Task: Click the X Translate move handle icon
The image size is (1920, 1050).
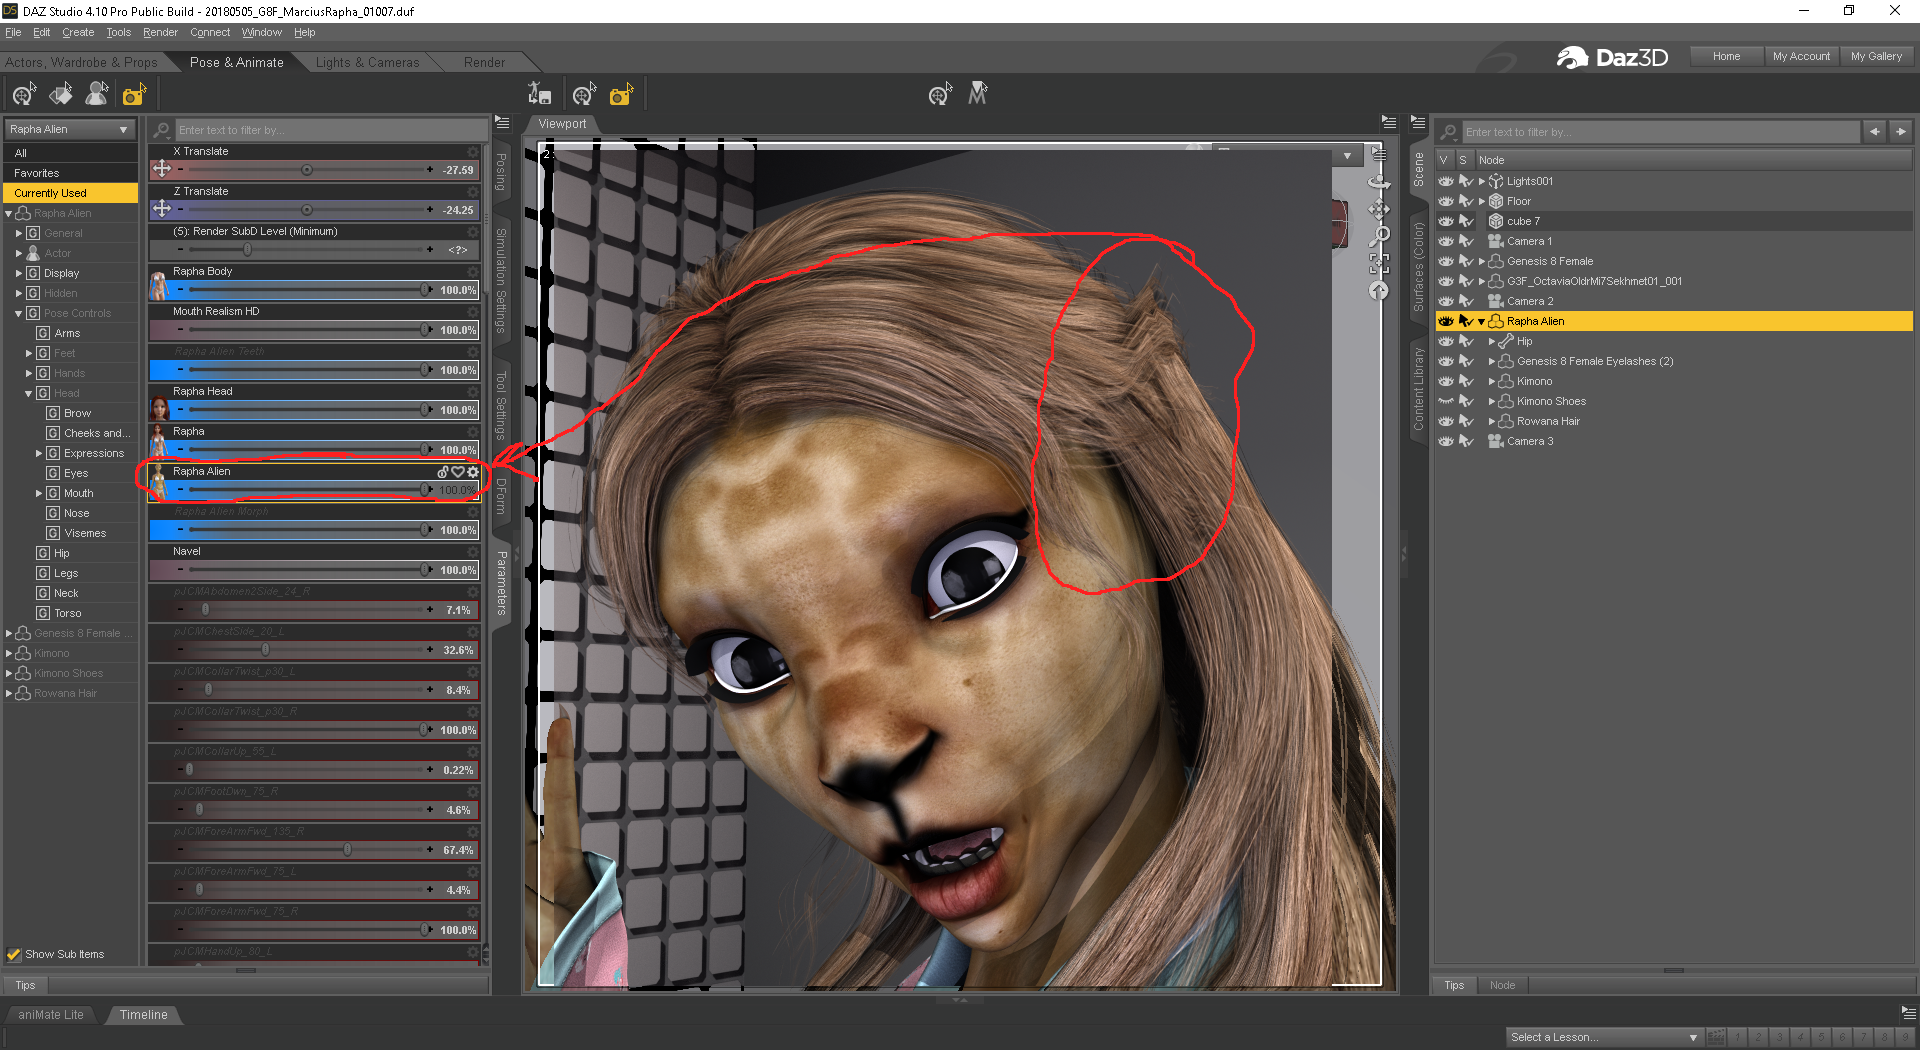Action: click(x=161, y=169)
